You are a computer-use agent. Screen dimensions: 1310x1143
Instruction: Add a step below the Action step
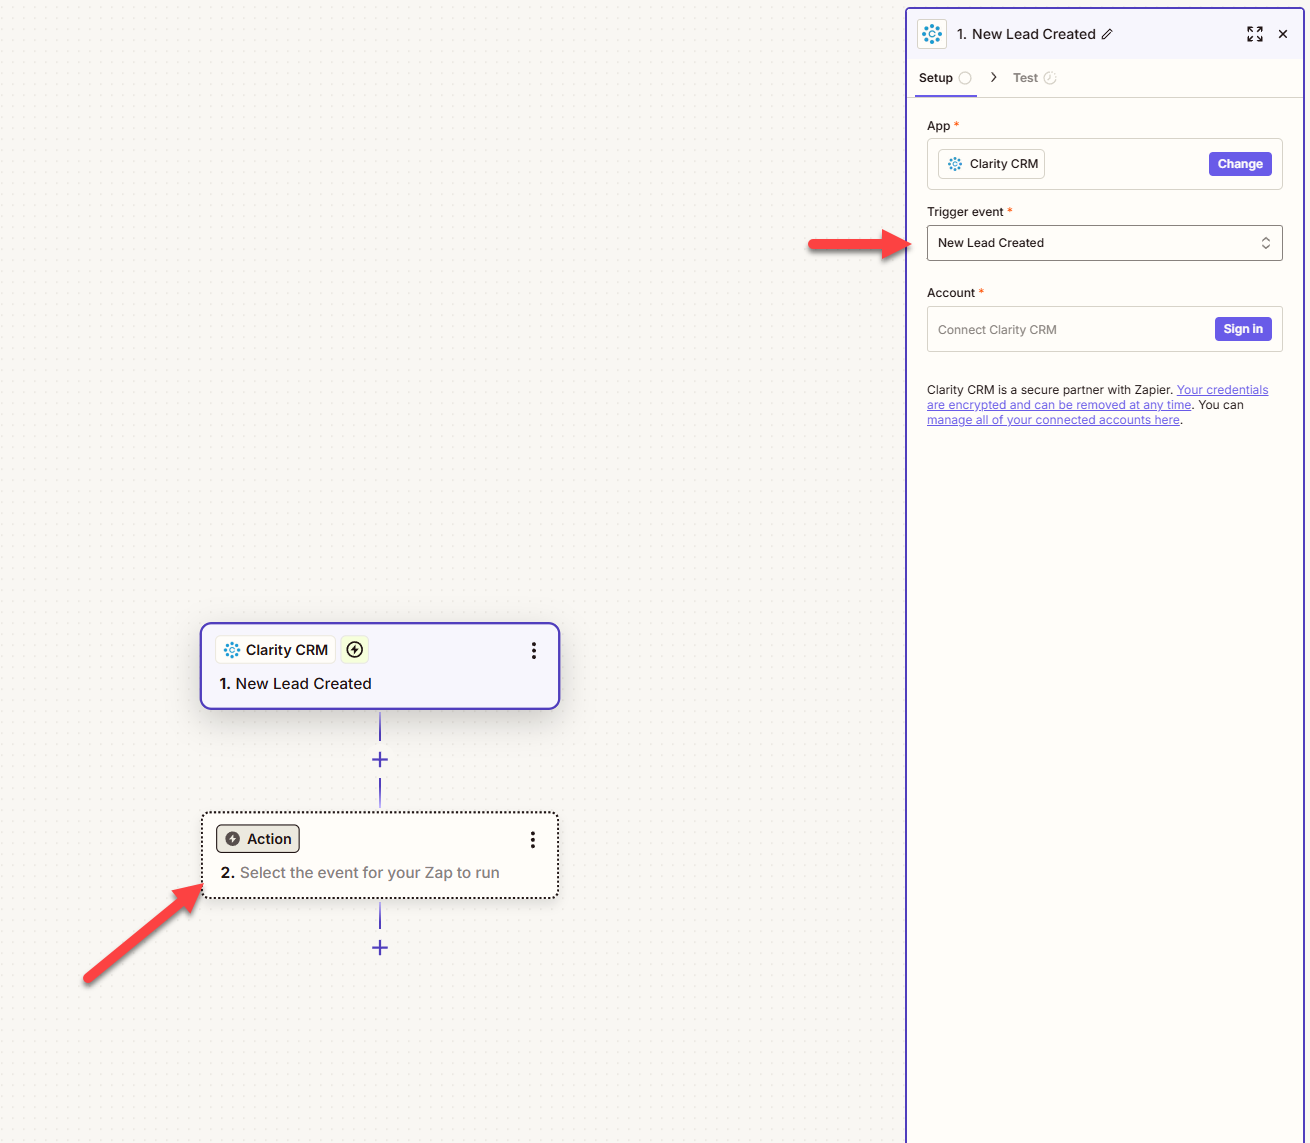point(380,948)
